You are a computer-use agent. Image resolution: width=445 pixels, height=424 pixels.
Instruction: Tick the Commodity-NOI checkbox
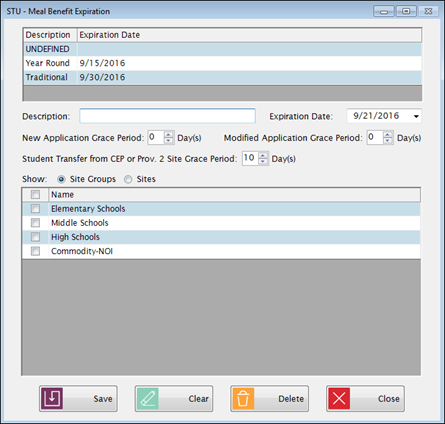coord(35,251)
